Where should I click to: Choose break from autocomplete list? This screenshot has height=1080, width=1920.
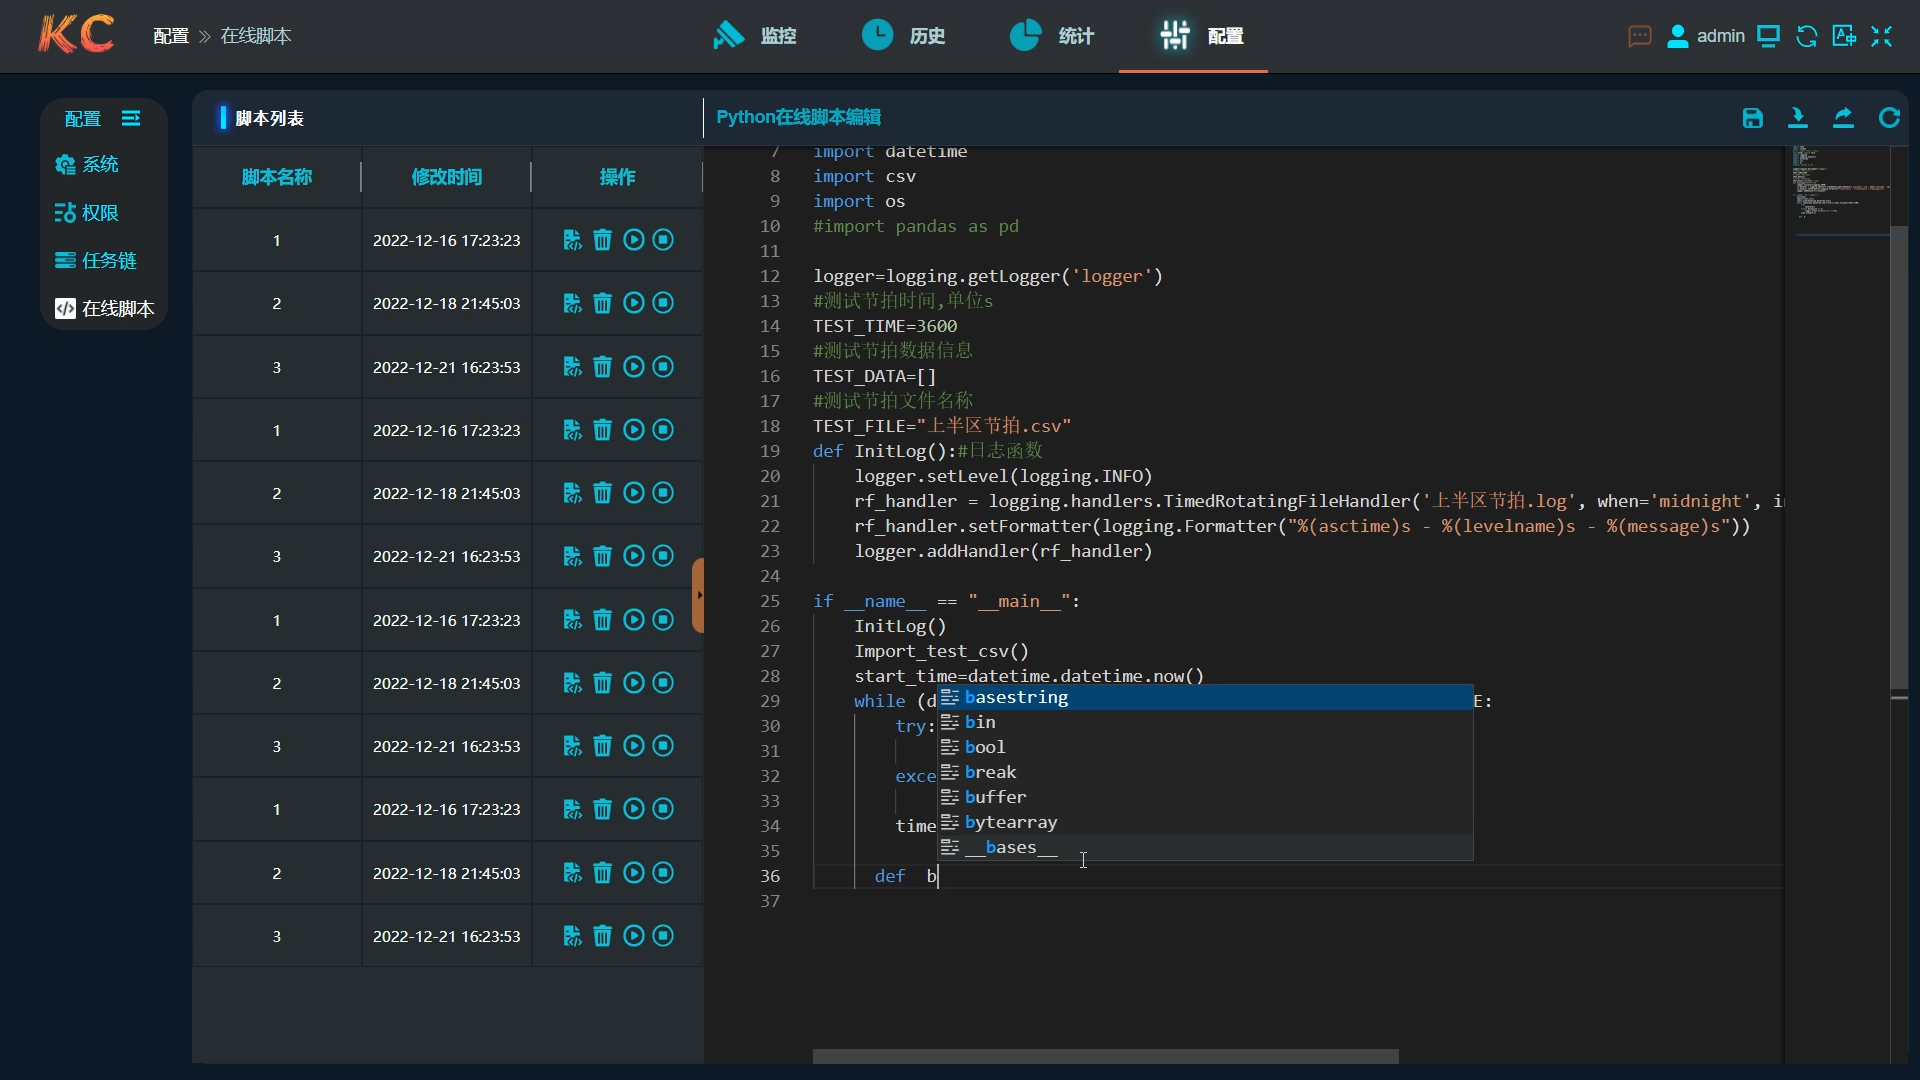[1205, 772]
